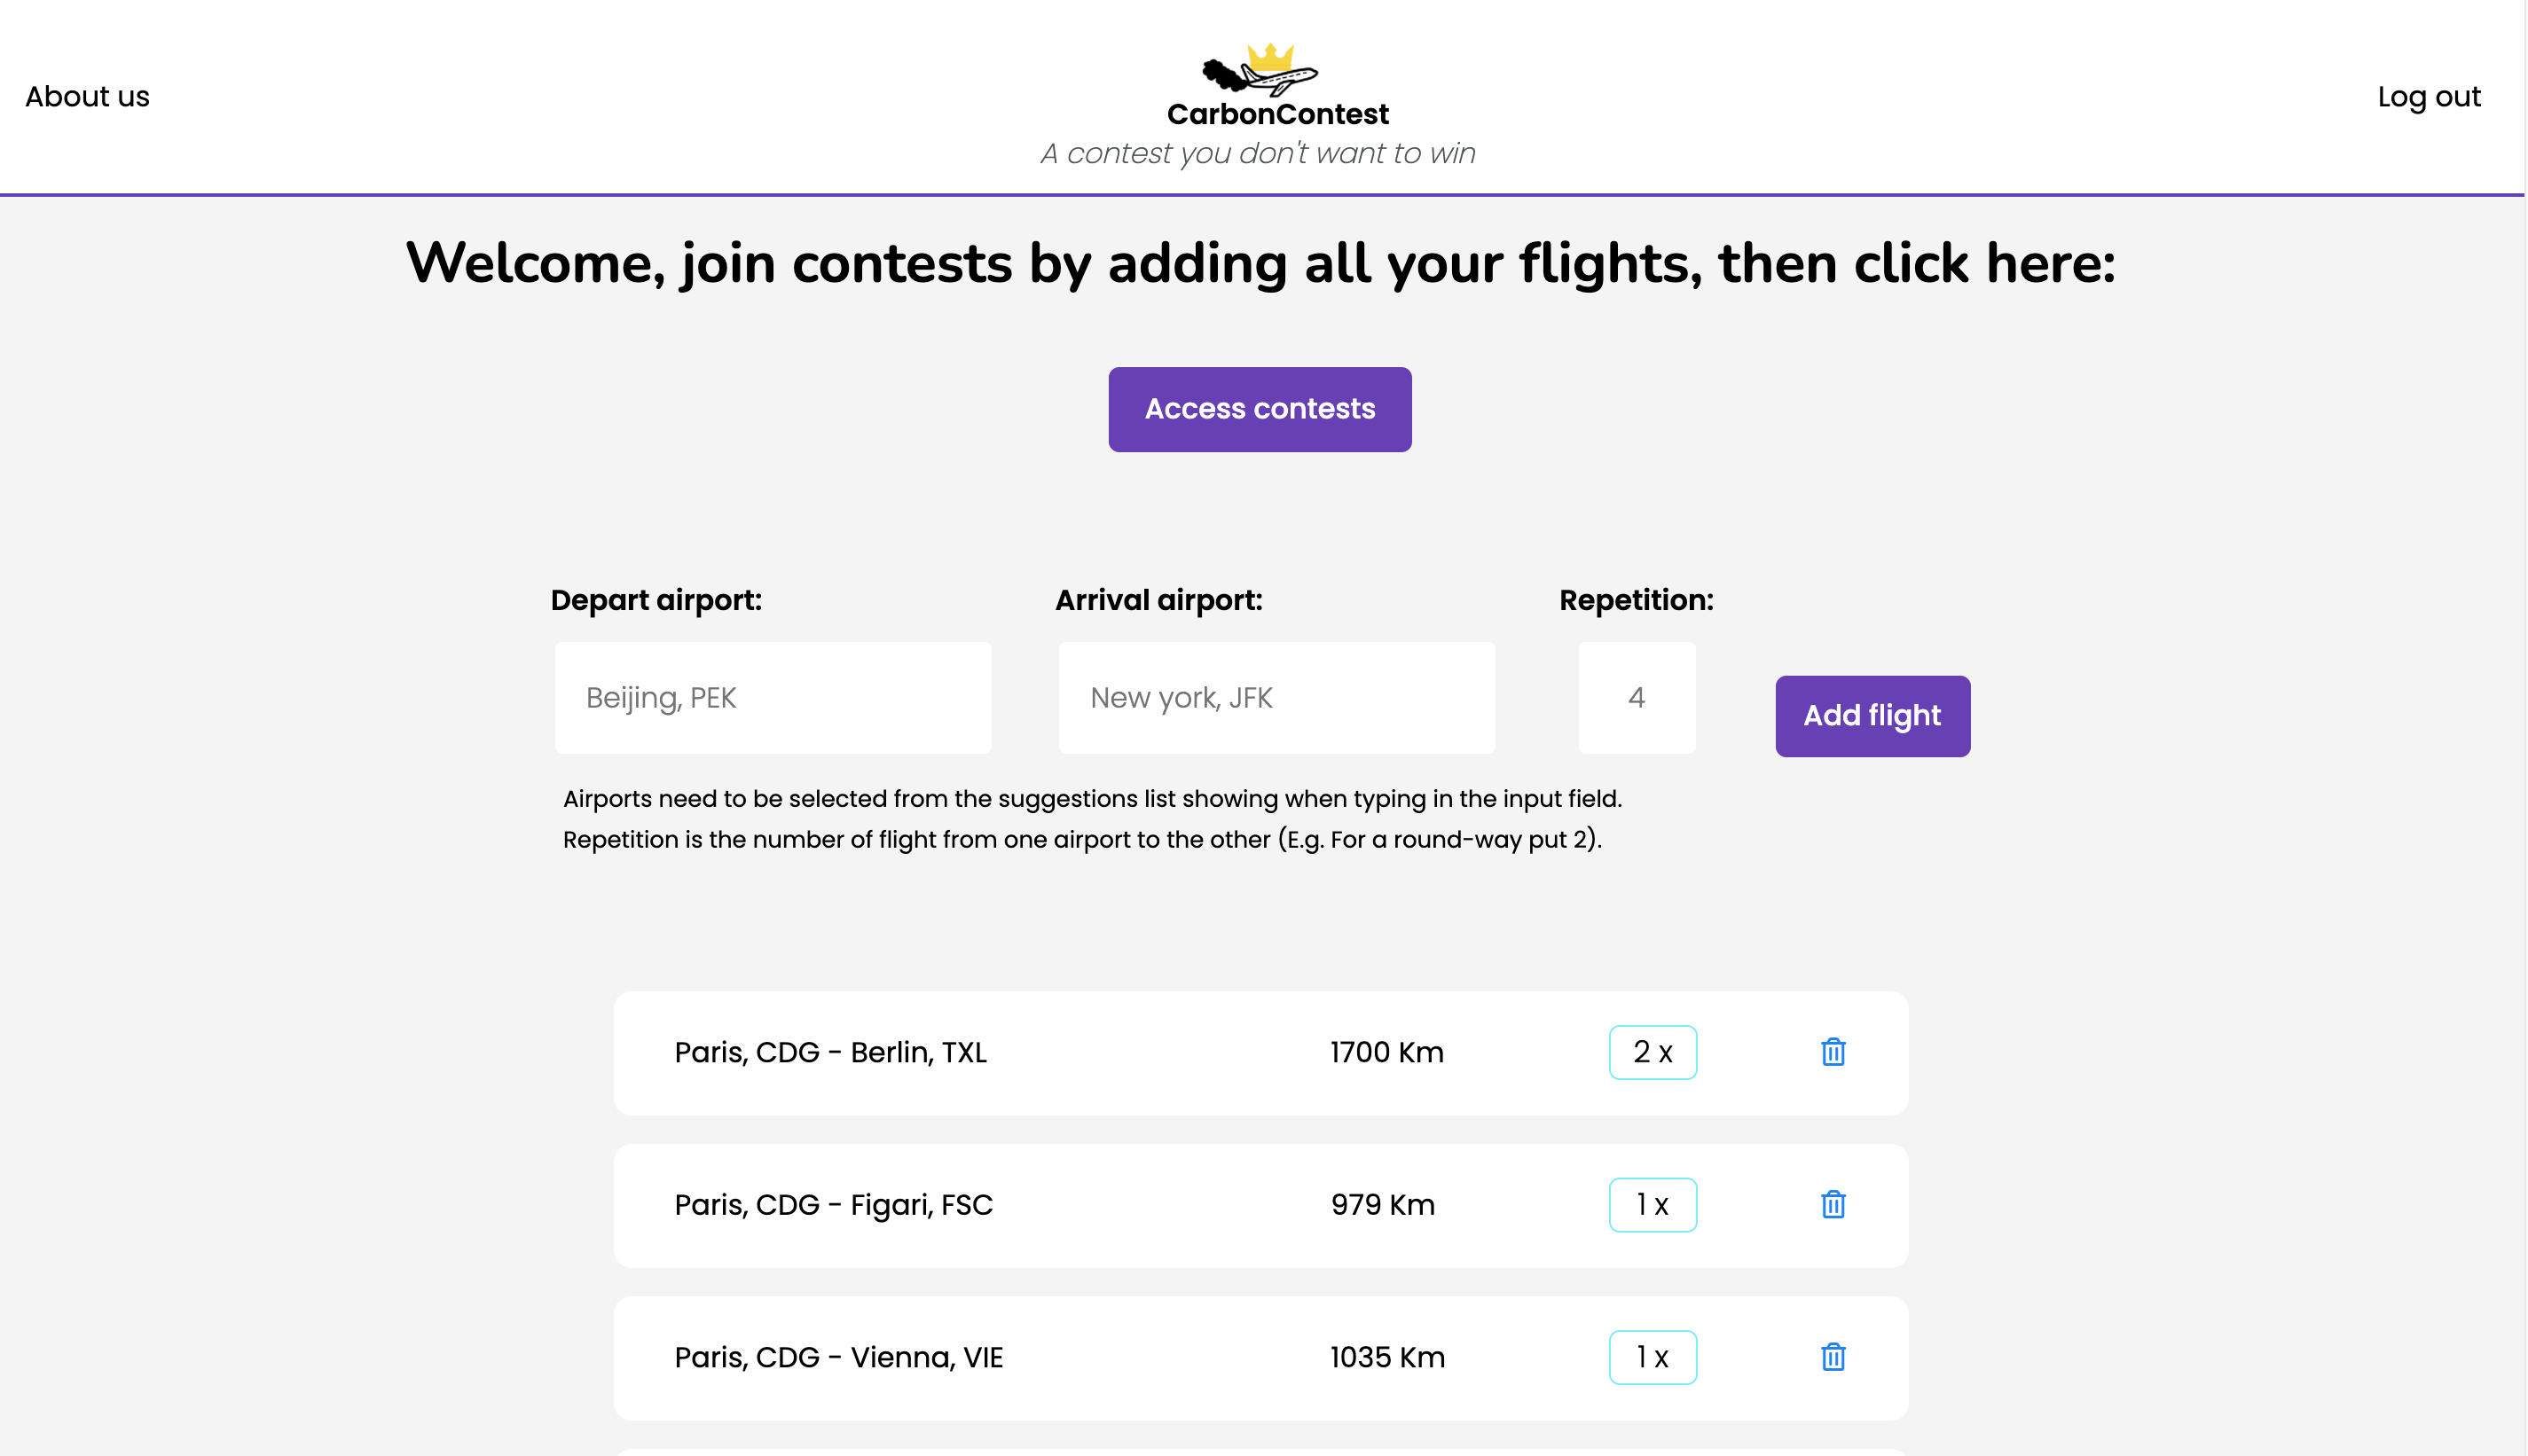Adjust the Vienna flight repetition count
This screenshot has height=1456, width=2528.
pos(1652,1358)
